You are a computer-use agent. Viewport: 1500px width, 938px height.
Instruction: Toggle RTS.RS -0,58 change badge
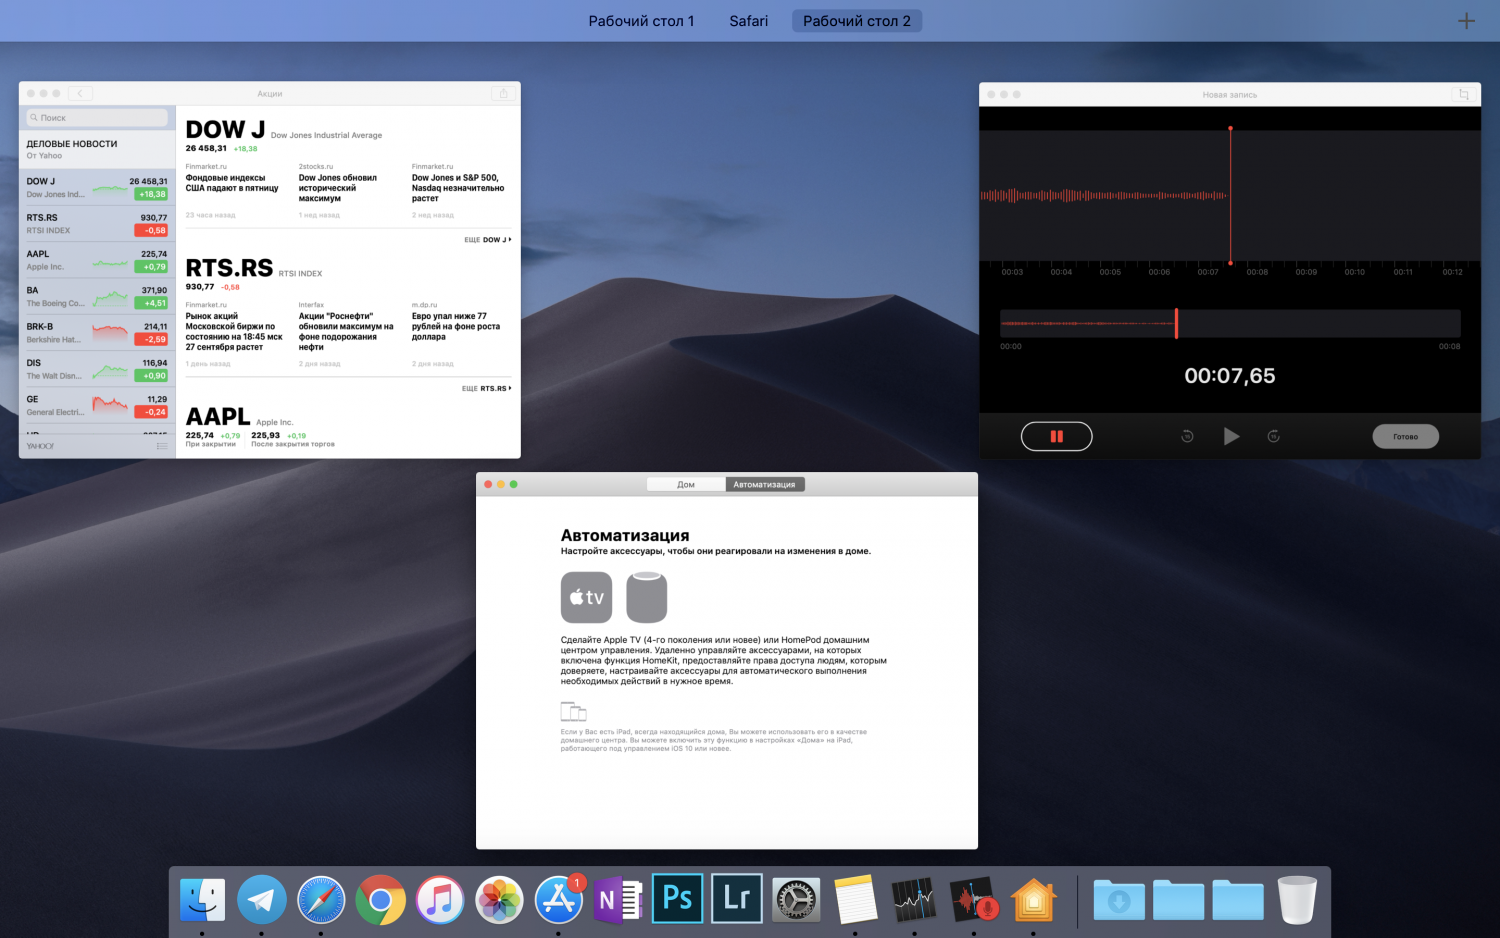152,230
